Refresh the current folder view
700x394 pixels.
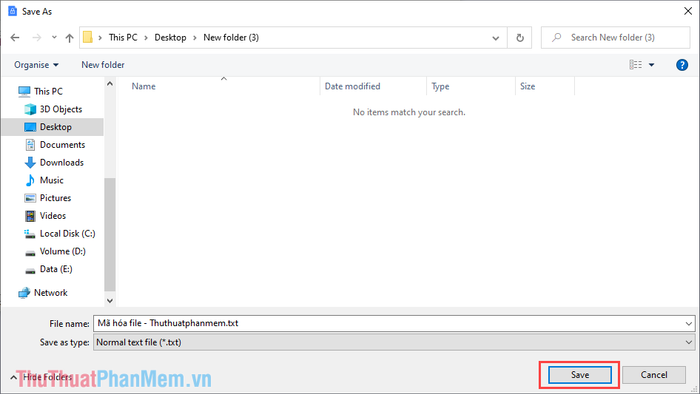click(520, 38)
